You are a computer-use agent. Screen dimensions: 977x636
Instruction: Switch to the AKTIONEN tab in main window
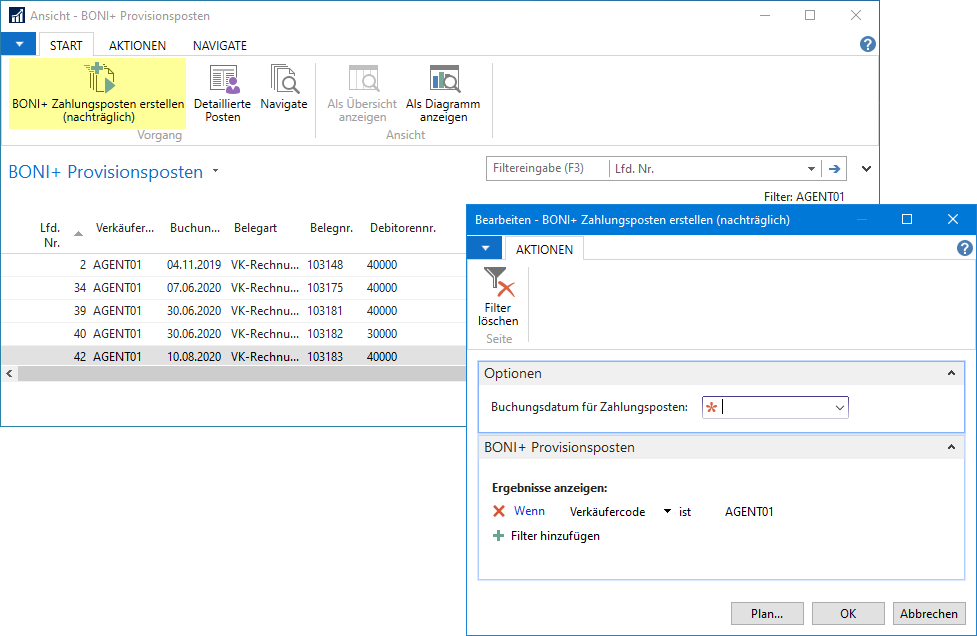tap(137, 45)
